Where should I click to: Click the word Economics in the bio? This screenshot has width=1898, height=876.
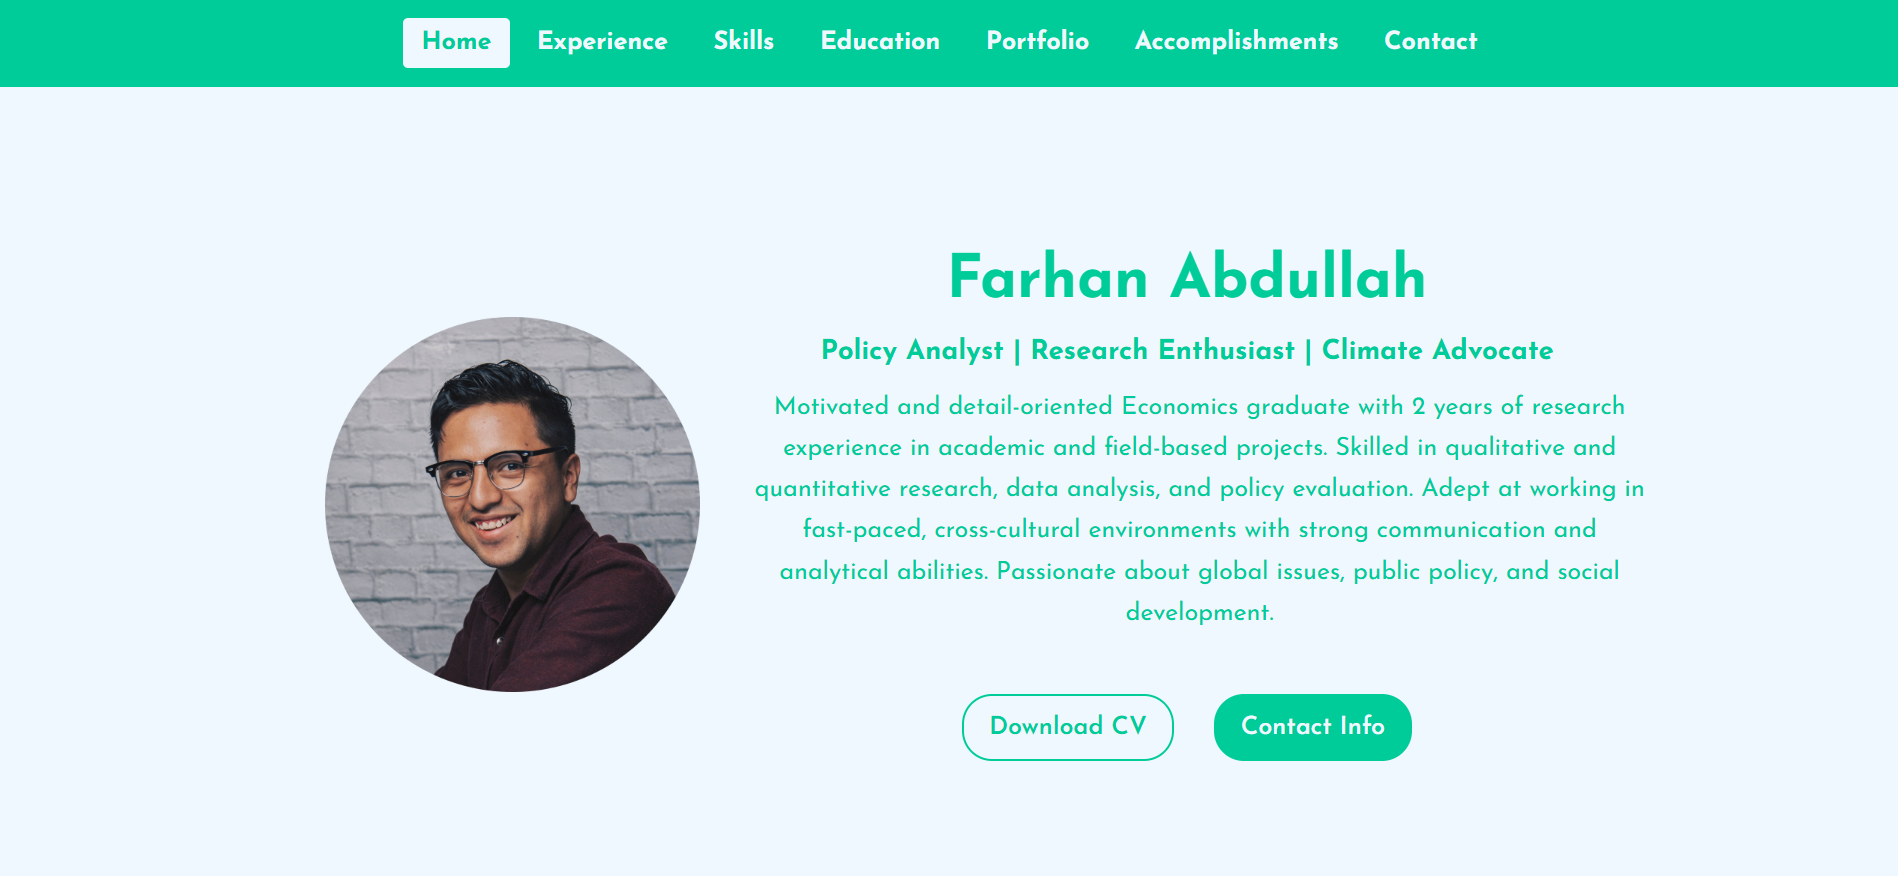(1180, 406)
